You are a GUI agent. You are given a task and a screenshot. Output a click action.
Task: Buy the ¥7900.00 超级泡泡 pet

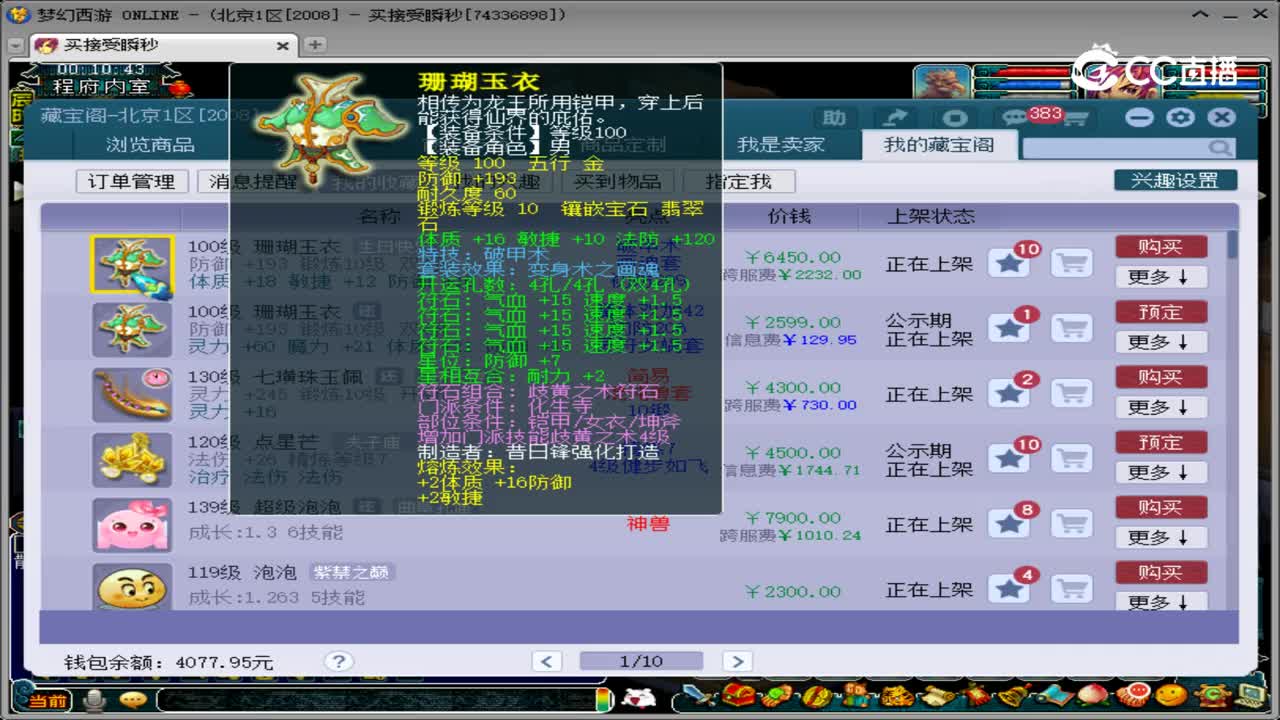[1161, 507]
